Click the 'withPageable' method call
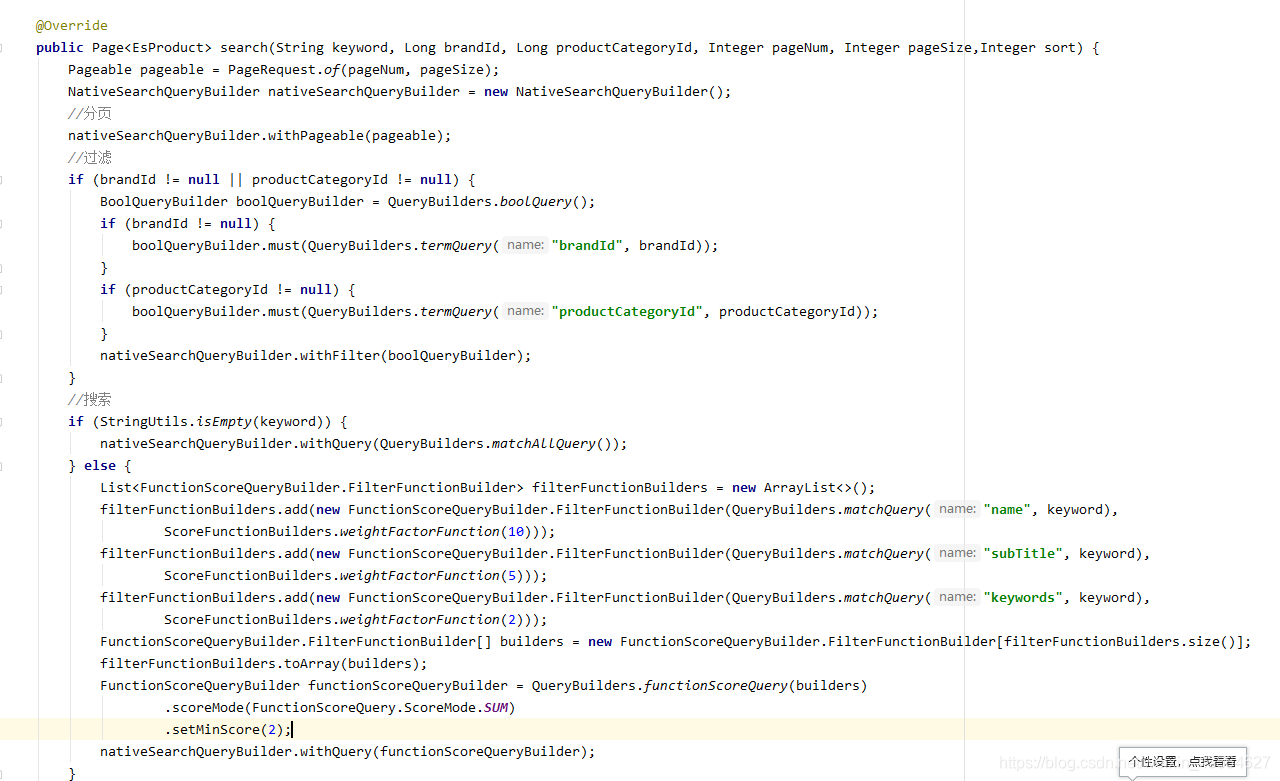The width and height of the screenshot is (1280, 781). [316, 135]
